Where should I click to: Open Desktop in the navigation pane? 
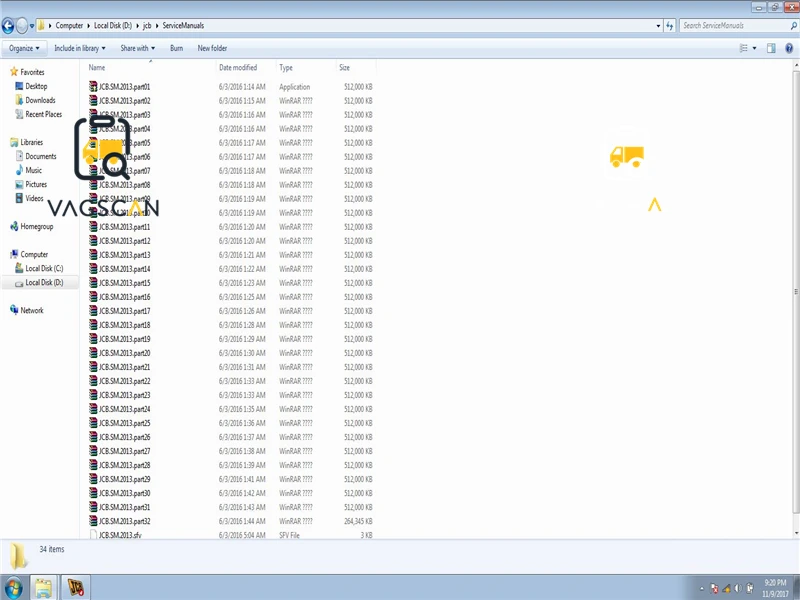pos(31,86)
